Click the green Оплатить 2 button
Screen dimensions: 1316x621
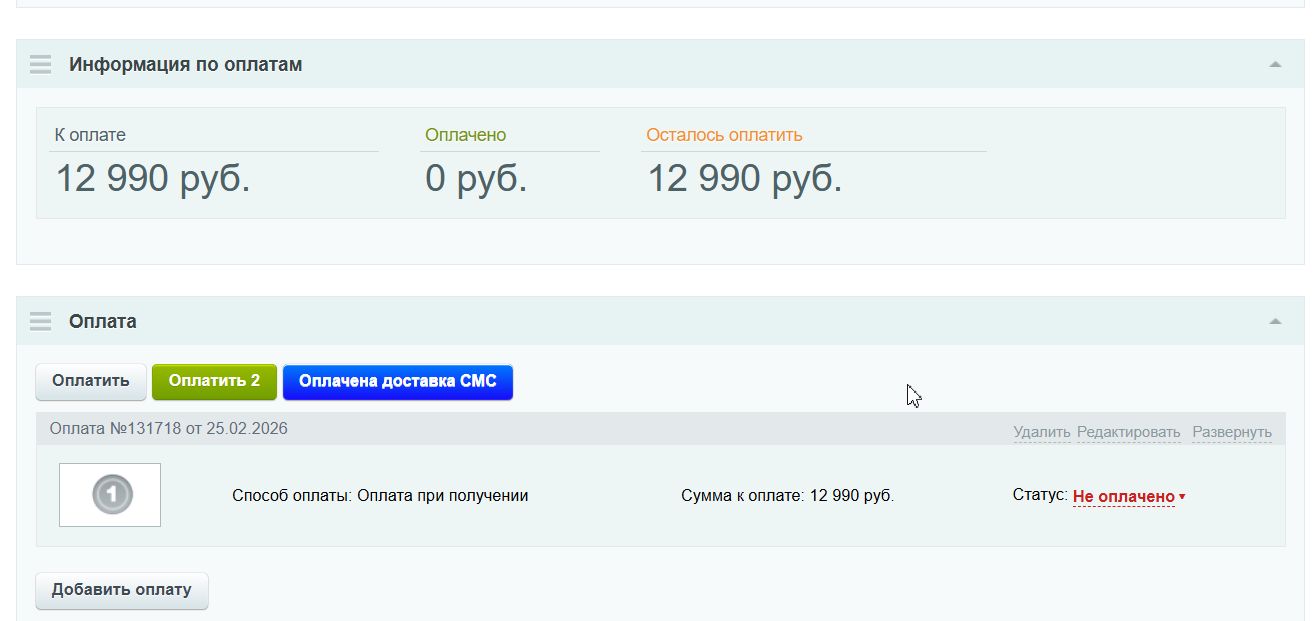coord(214,381)
